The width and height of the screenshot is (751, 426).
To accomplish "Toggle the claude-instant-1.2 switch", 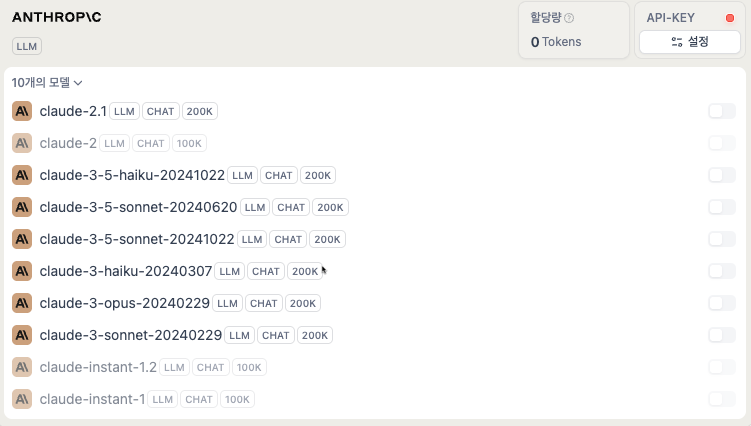I will tap(722, 367).
